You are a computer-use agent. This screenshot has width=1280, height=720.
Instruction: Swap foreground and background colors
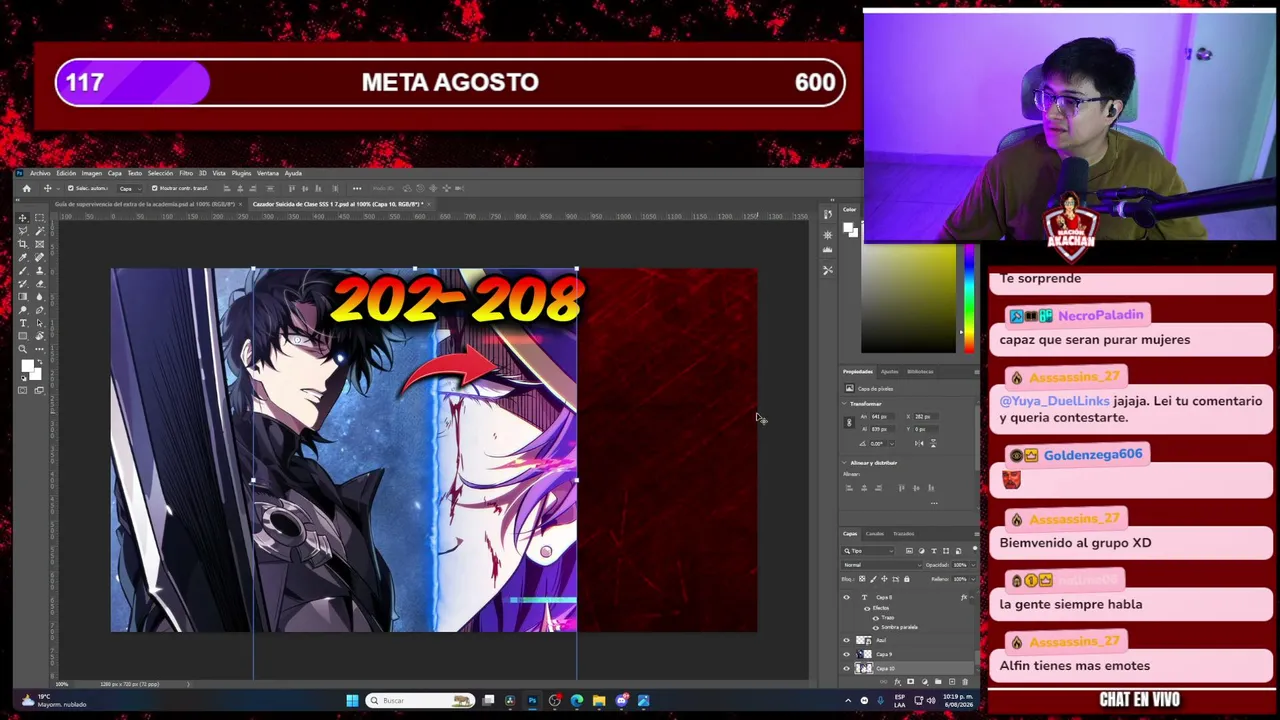click(39, 361)
